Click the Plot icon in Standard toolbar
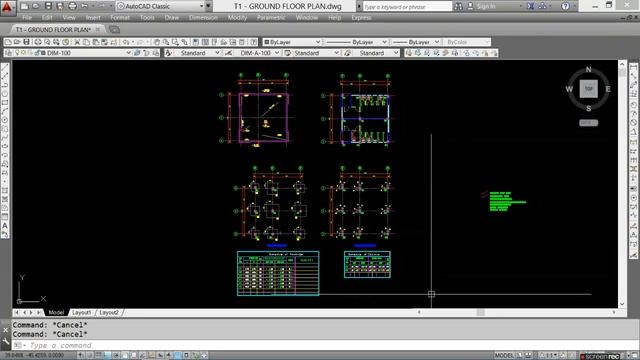Screen dimensions: 640x360 (x=38, y=42)
